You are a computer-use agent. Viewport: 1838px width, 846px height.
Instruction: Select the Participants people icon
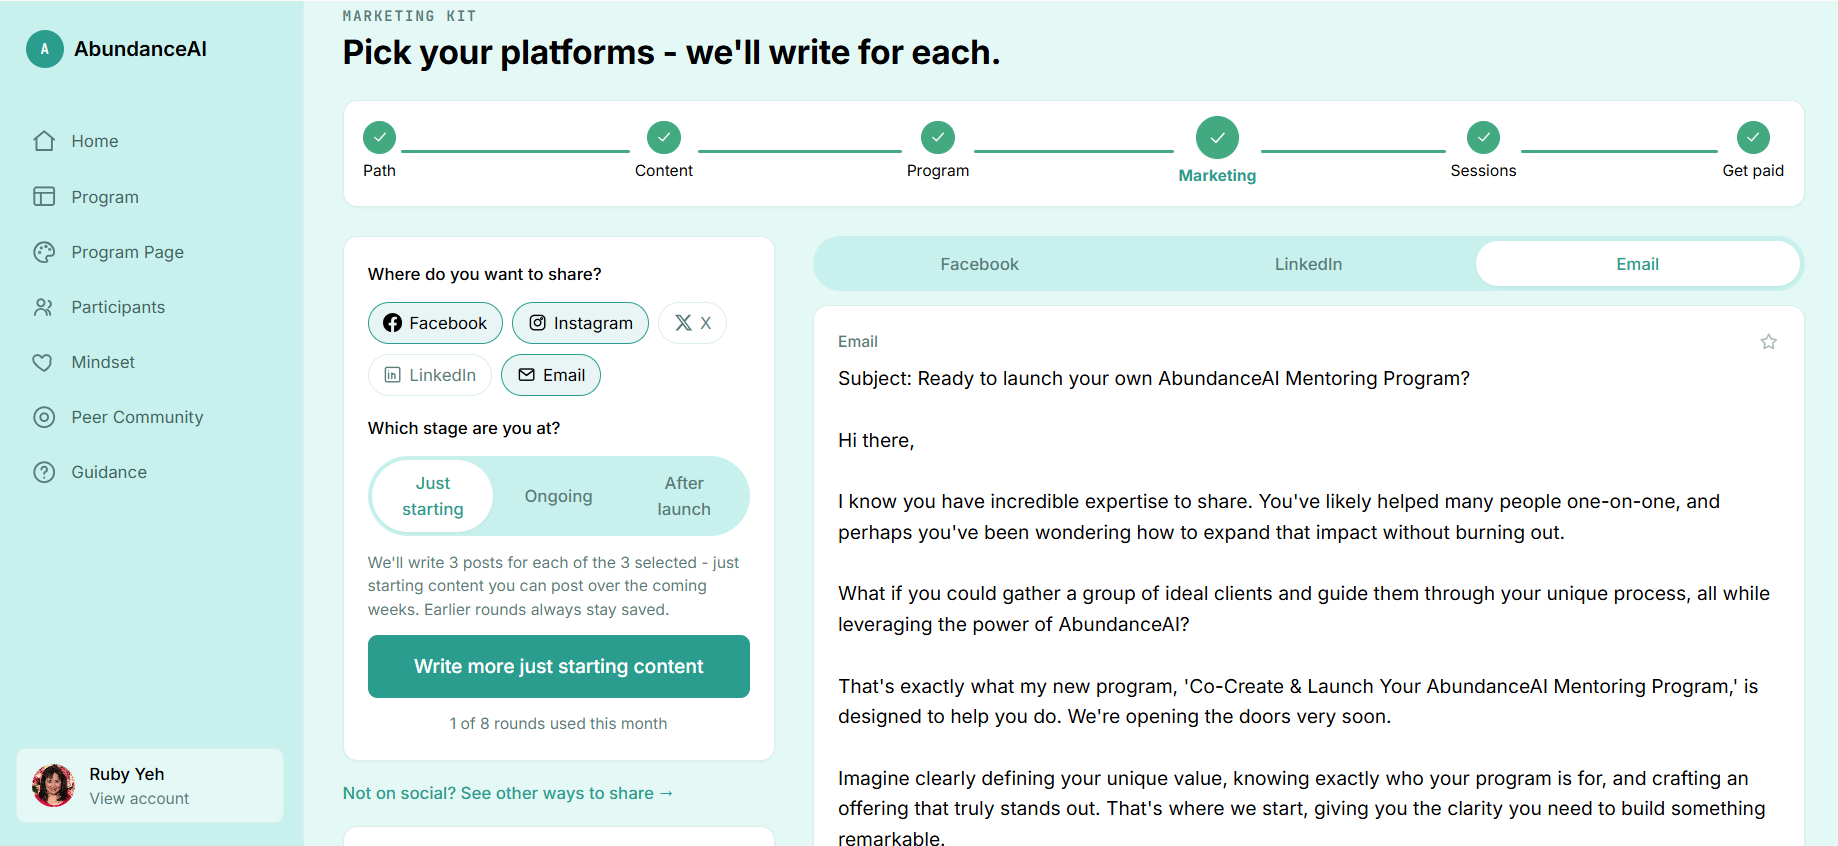click(44, 307)
